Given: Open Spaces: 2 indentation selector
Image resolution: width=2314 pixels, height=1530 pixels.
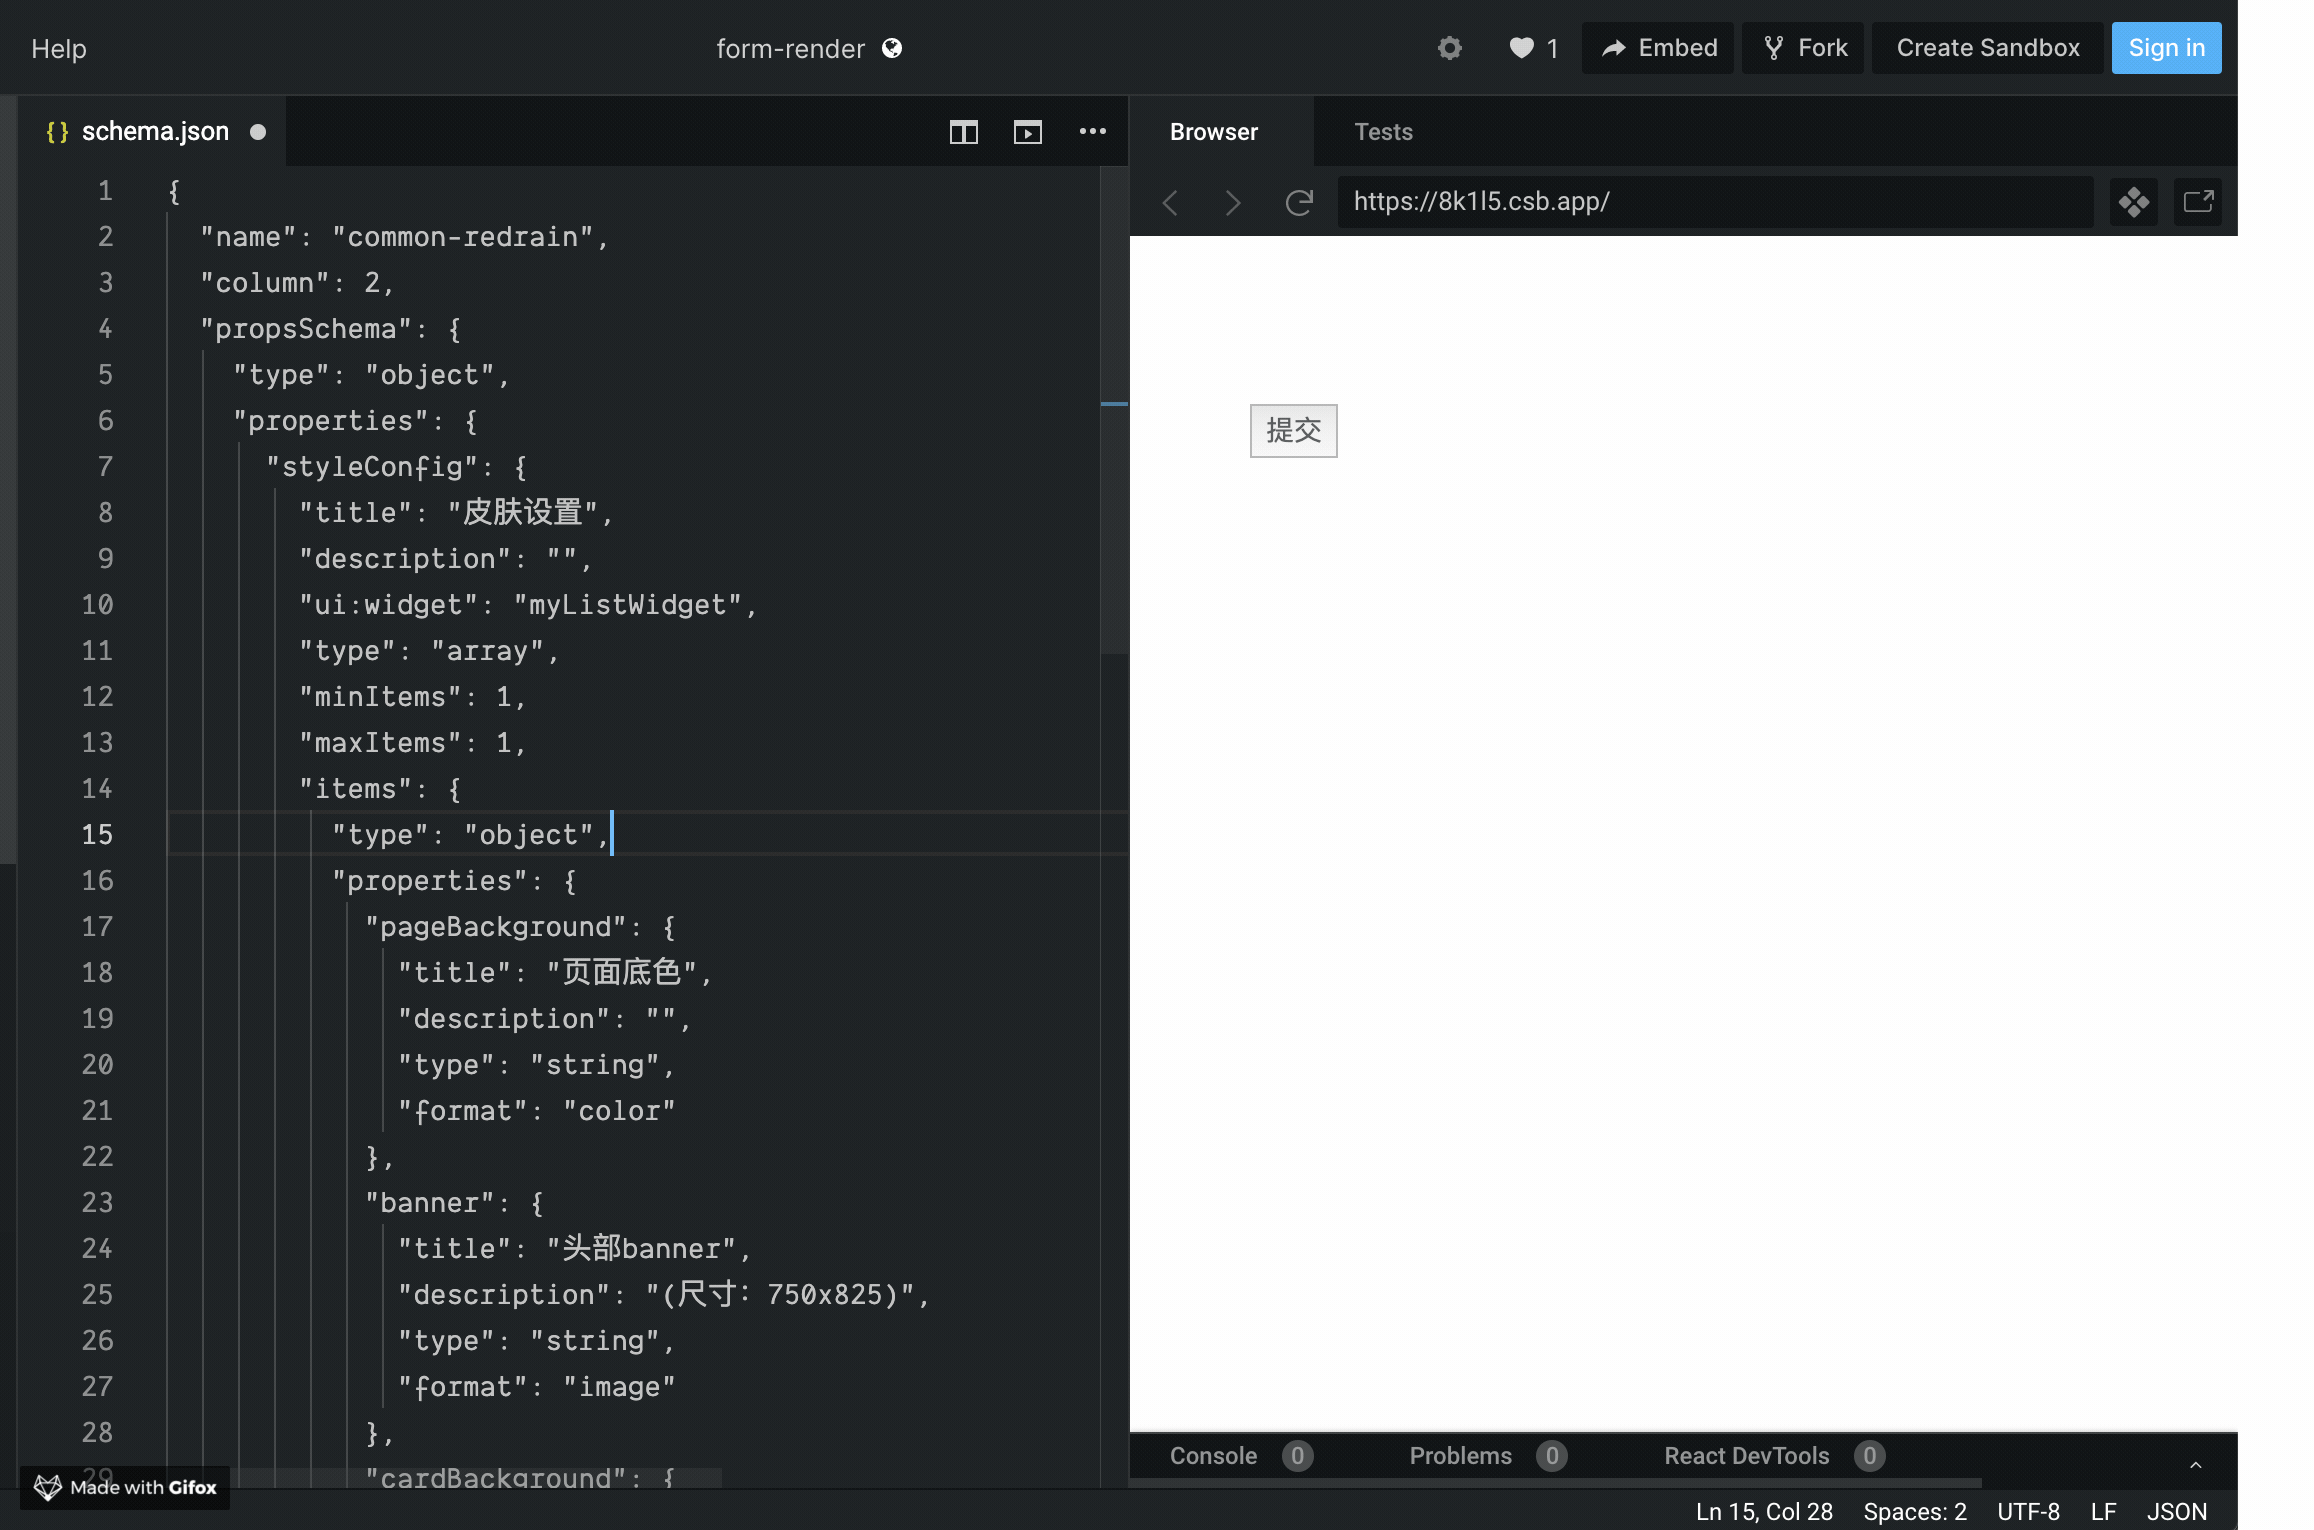Looking at the screenshot, I should (1914, 1511).
